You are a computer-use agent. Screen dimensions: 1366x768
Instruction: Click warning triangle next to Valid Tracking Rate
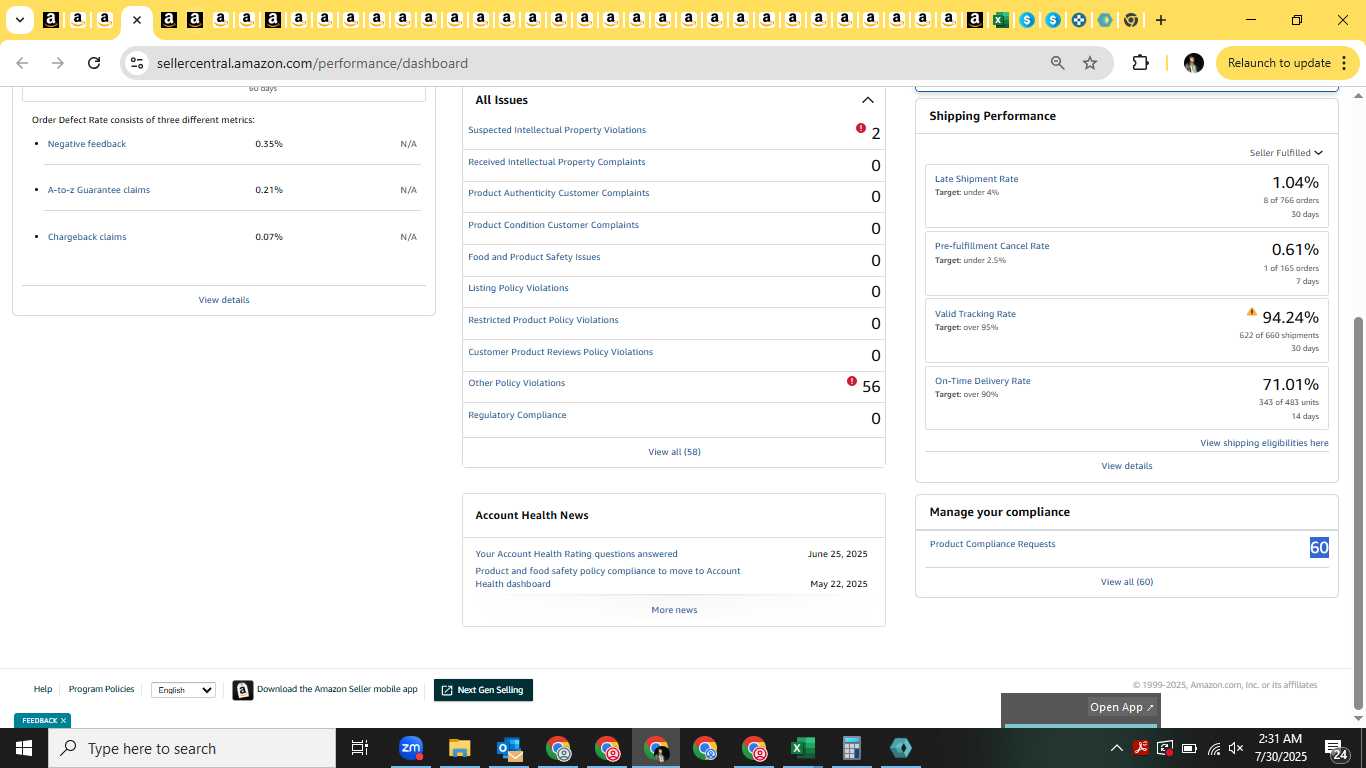coord(1252,312)
